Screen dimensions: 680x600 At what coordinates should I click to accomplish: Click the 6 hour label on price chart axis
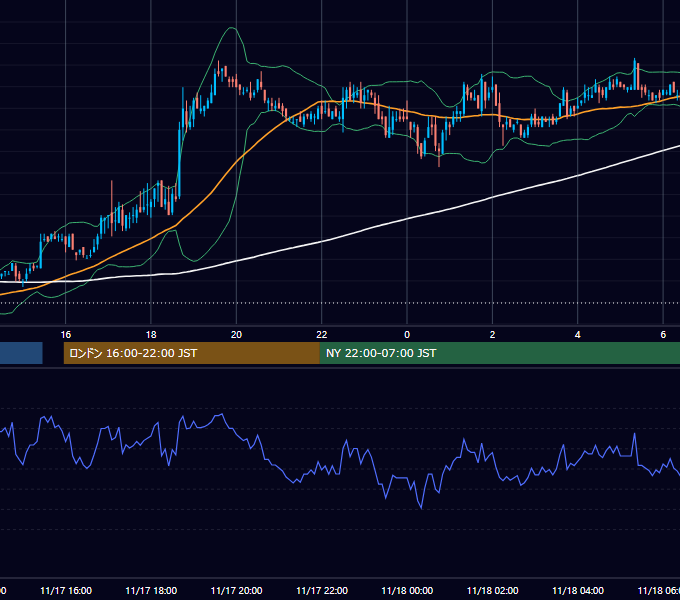click(x=663, y=335)
